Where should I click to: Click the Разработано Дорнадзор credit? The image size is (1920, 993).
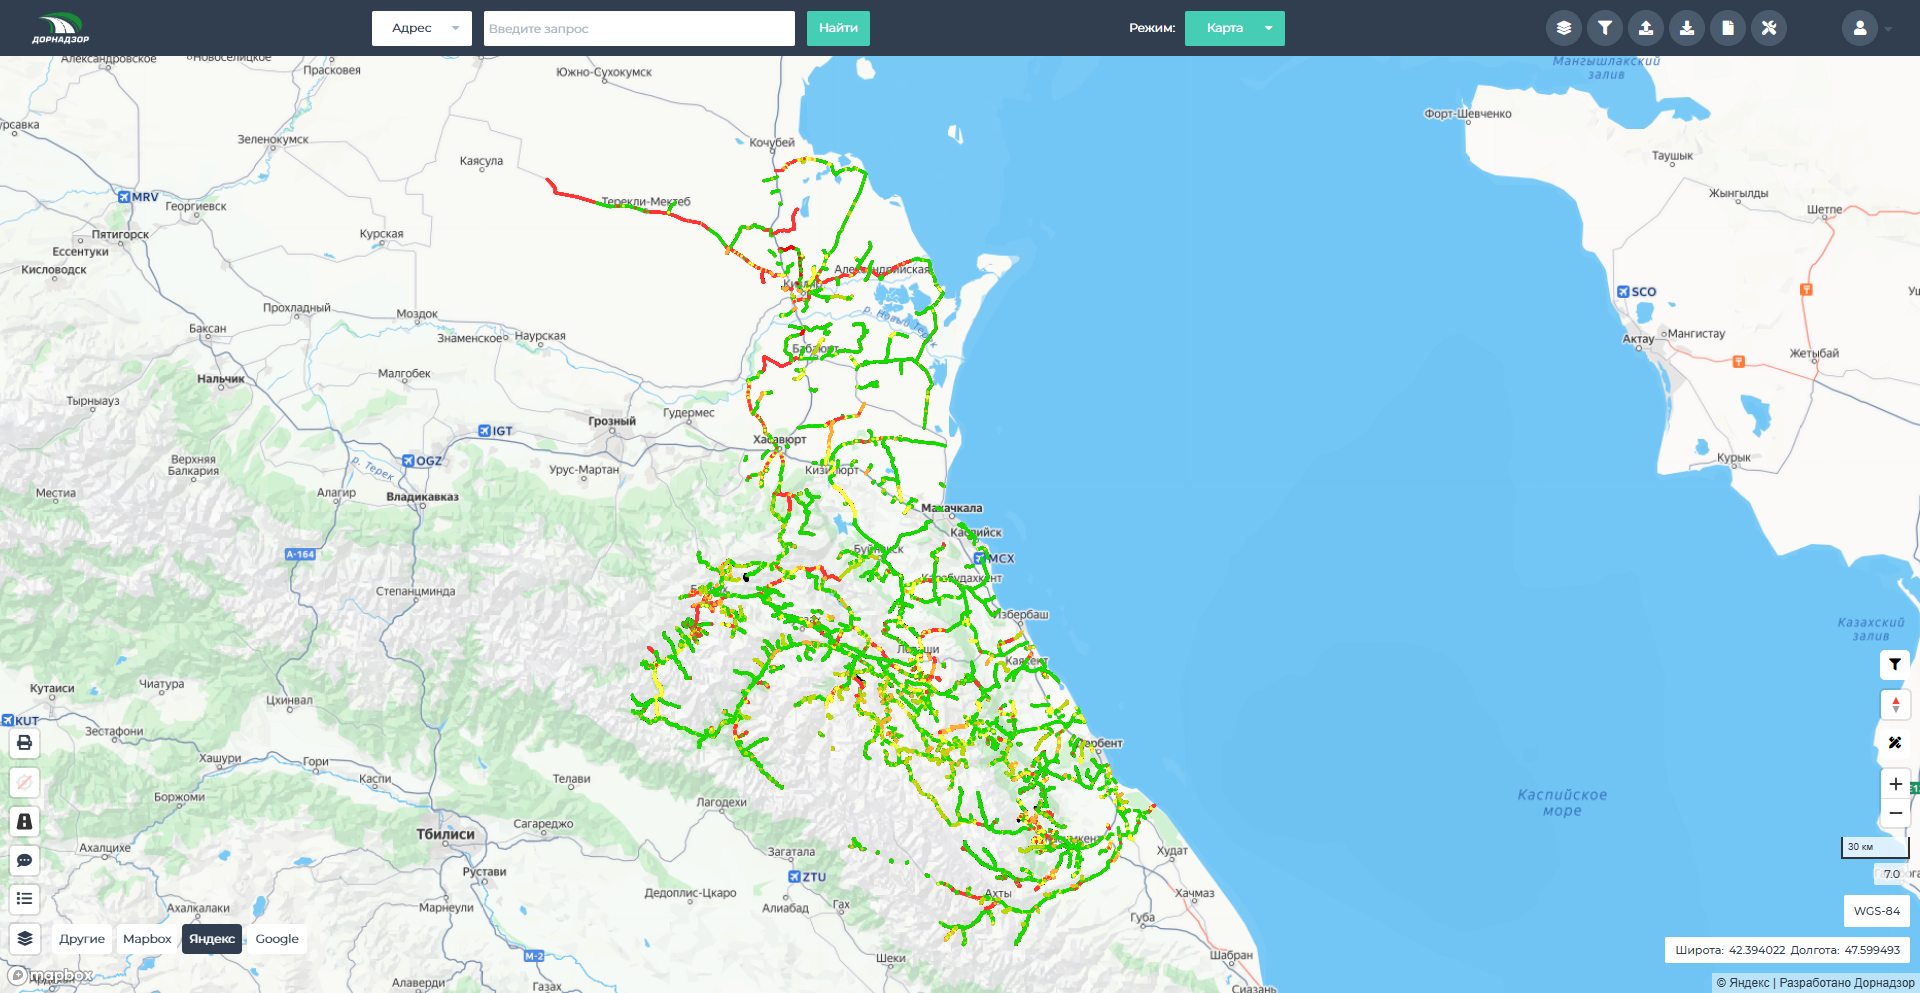click(x=1847, y=983)
